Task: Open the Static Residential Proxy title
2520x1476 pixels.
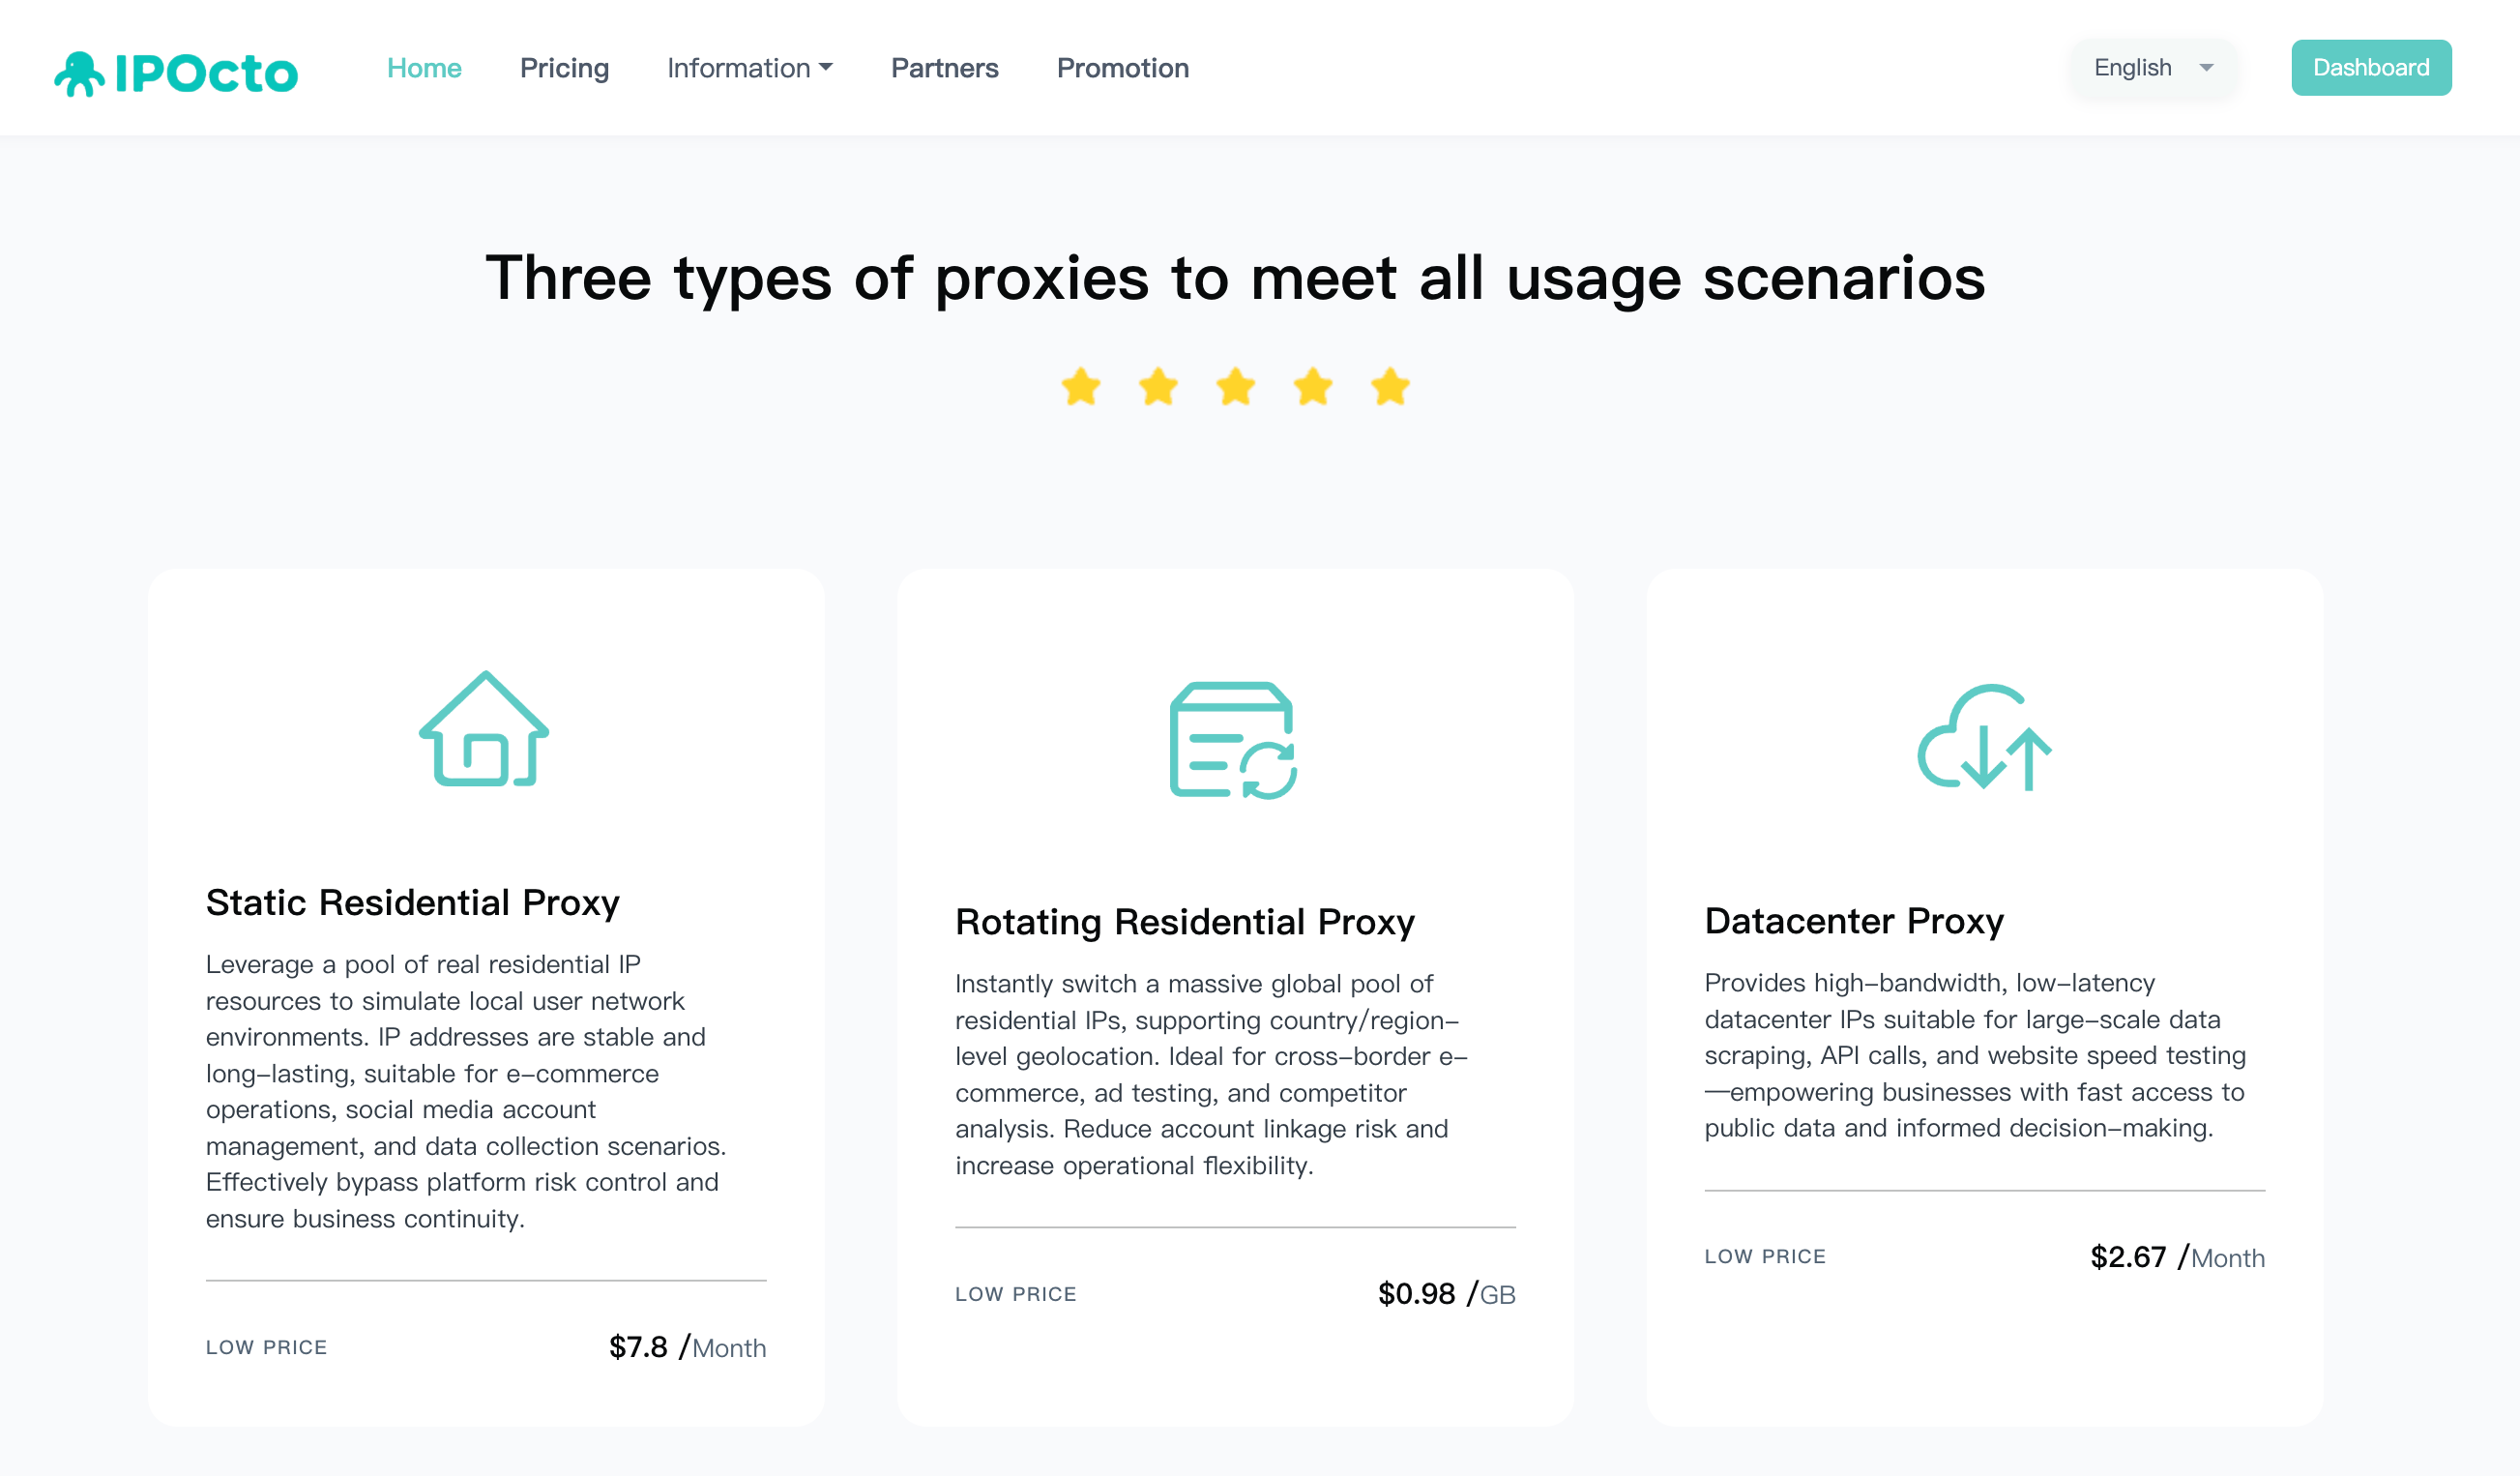Action: (x=412, y=902)
